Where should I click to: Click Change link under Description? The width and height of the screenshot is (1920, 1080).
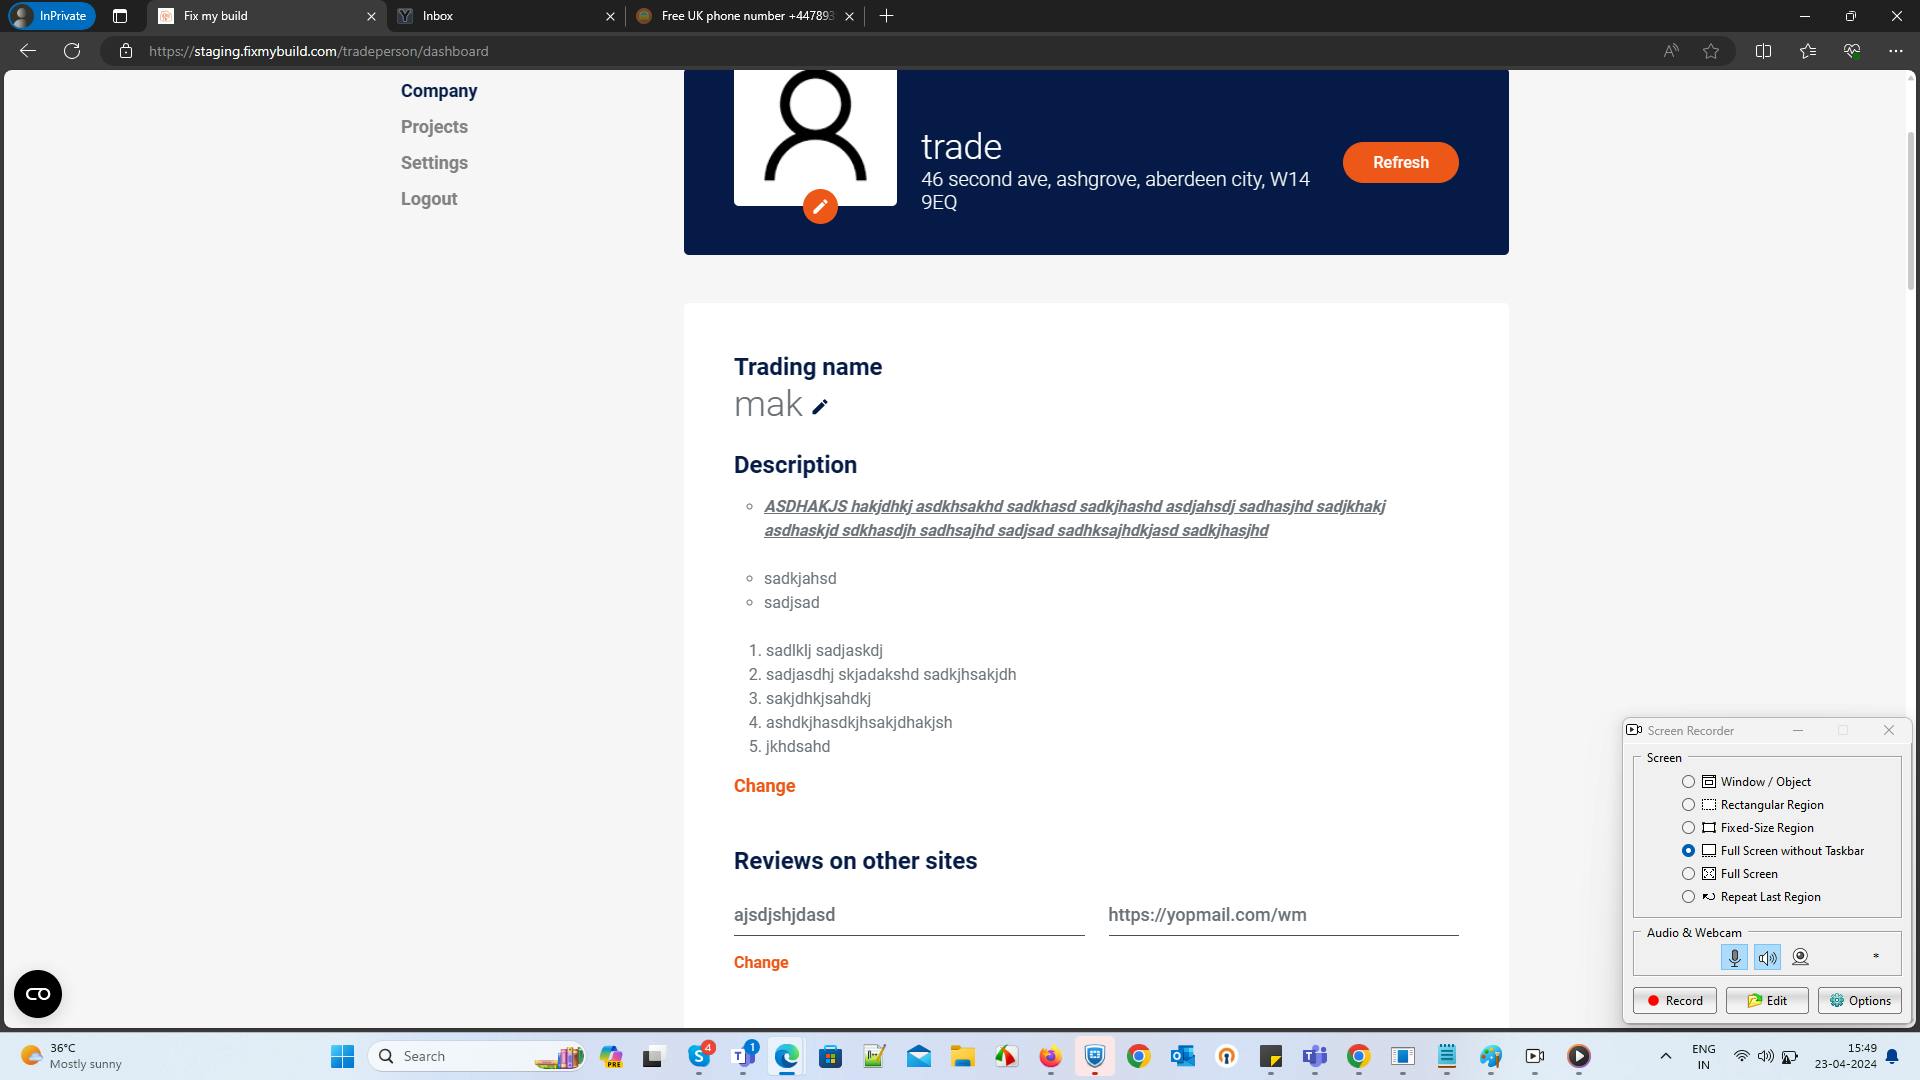click(x=764, y=786)
